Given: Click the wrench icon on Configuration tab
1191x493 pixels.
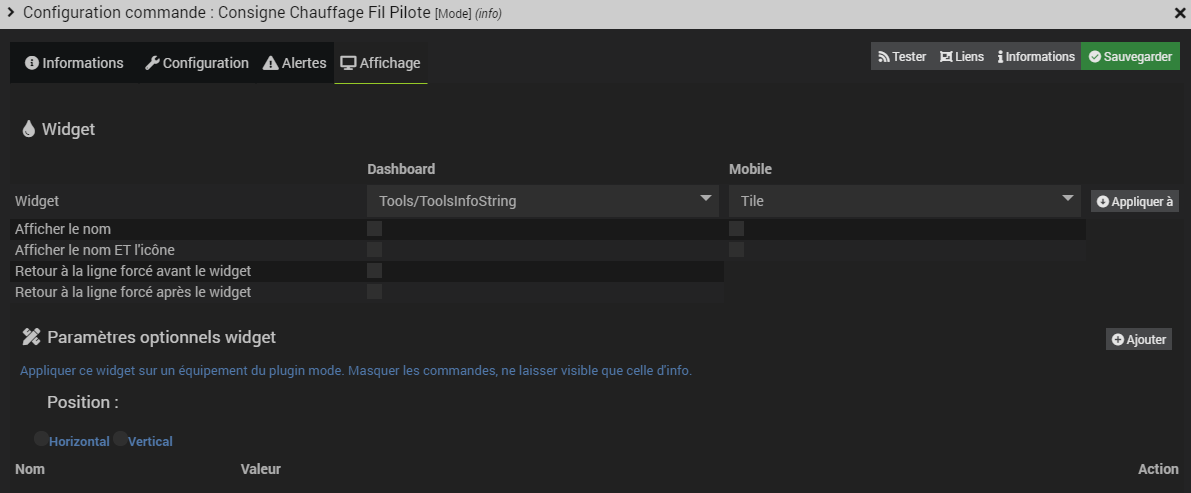Looking at the screenshot, I should 152,63.
